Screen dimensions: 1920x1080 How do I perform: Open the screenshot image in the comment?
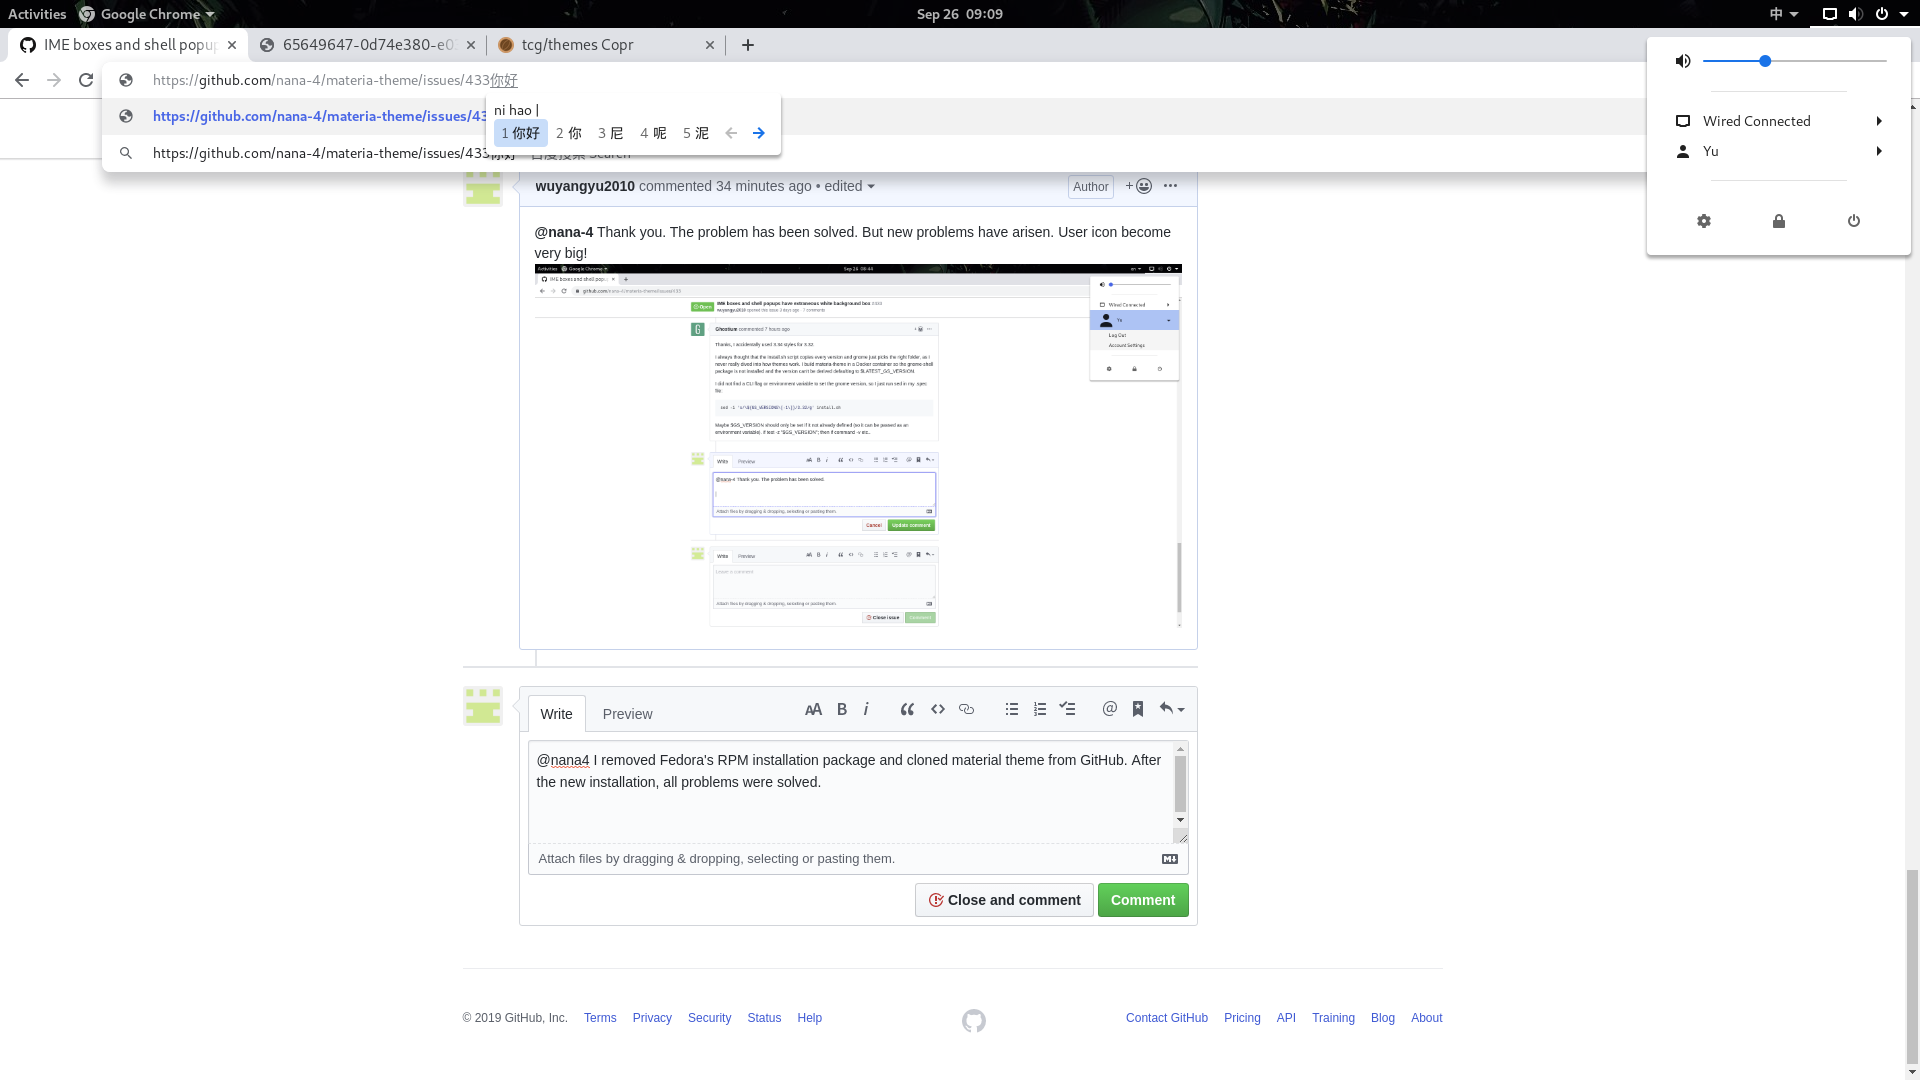pos(858,446)
